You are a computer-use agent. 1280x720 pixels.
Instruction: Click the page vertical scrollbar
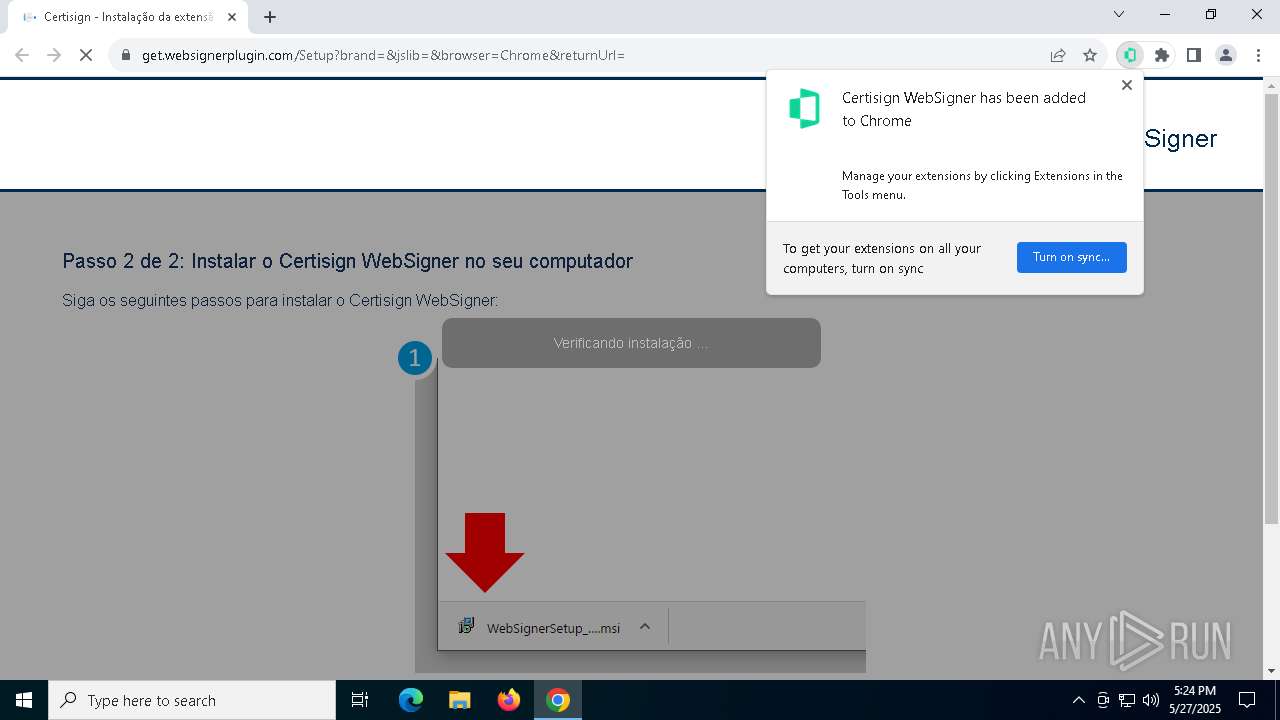pyautogui.click(x=1271, y=310)
